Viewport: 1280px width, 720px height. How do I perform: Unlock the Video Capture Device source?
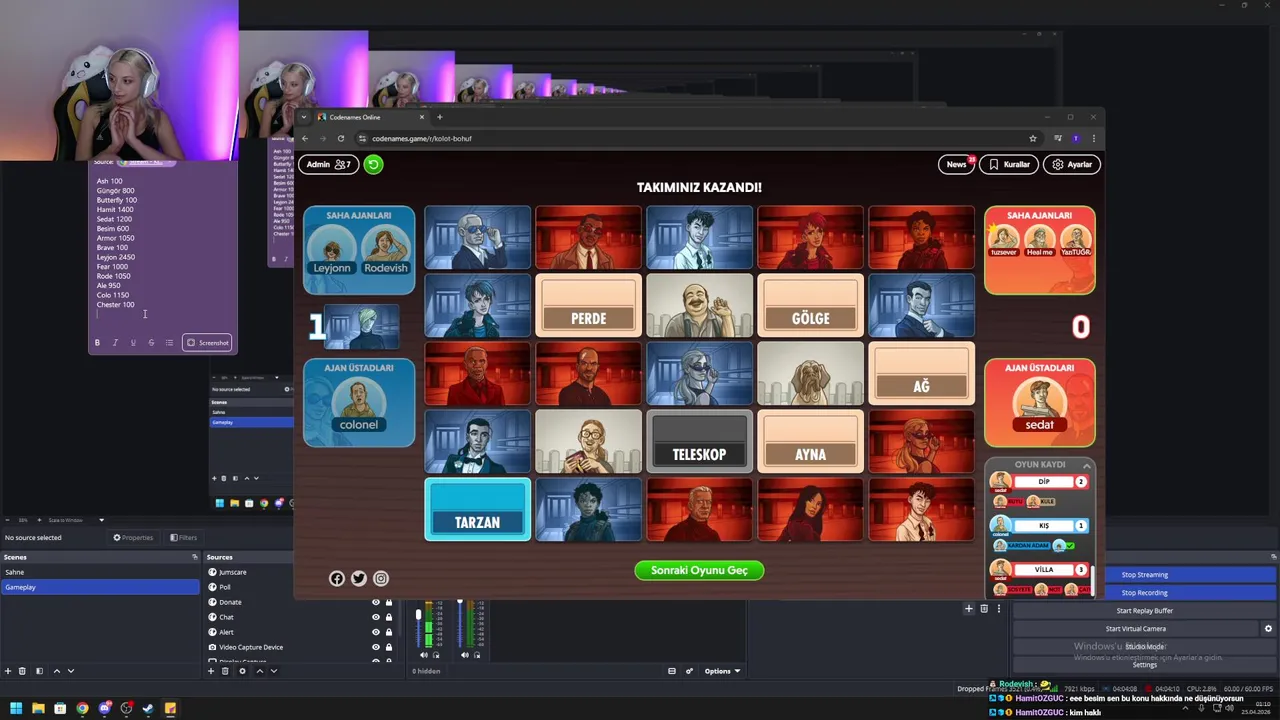pyautogui.click(x=389, y=647)
